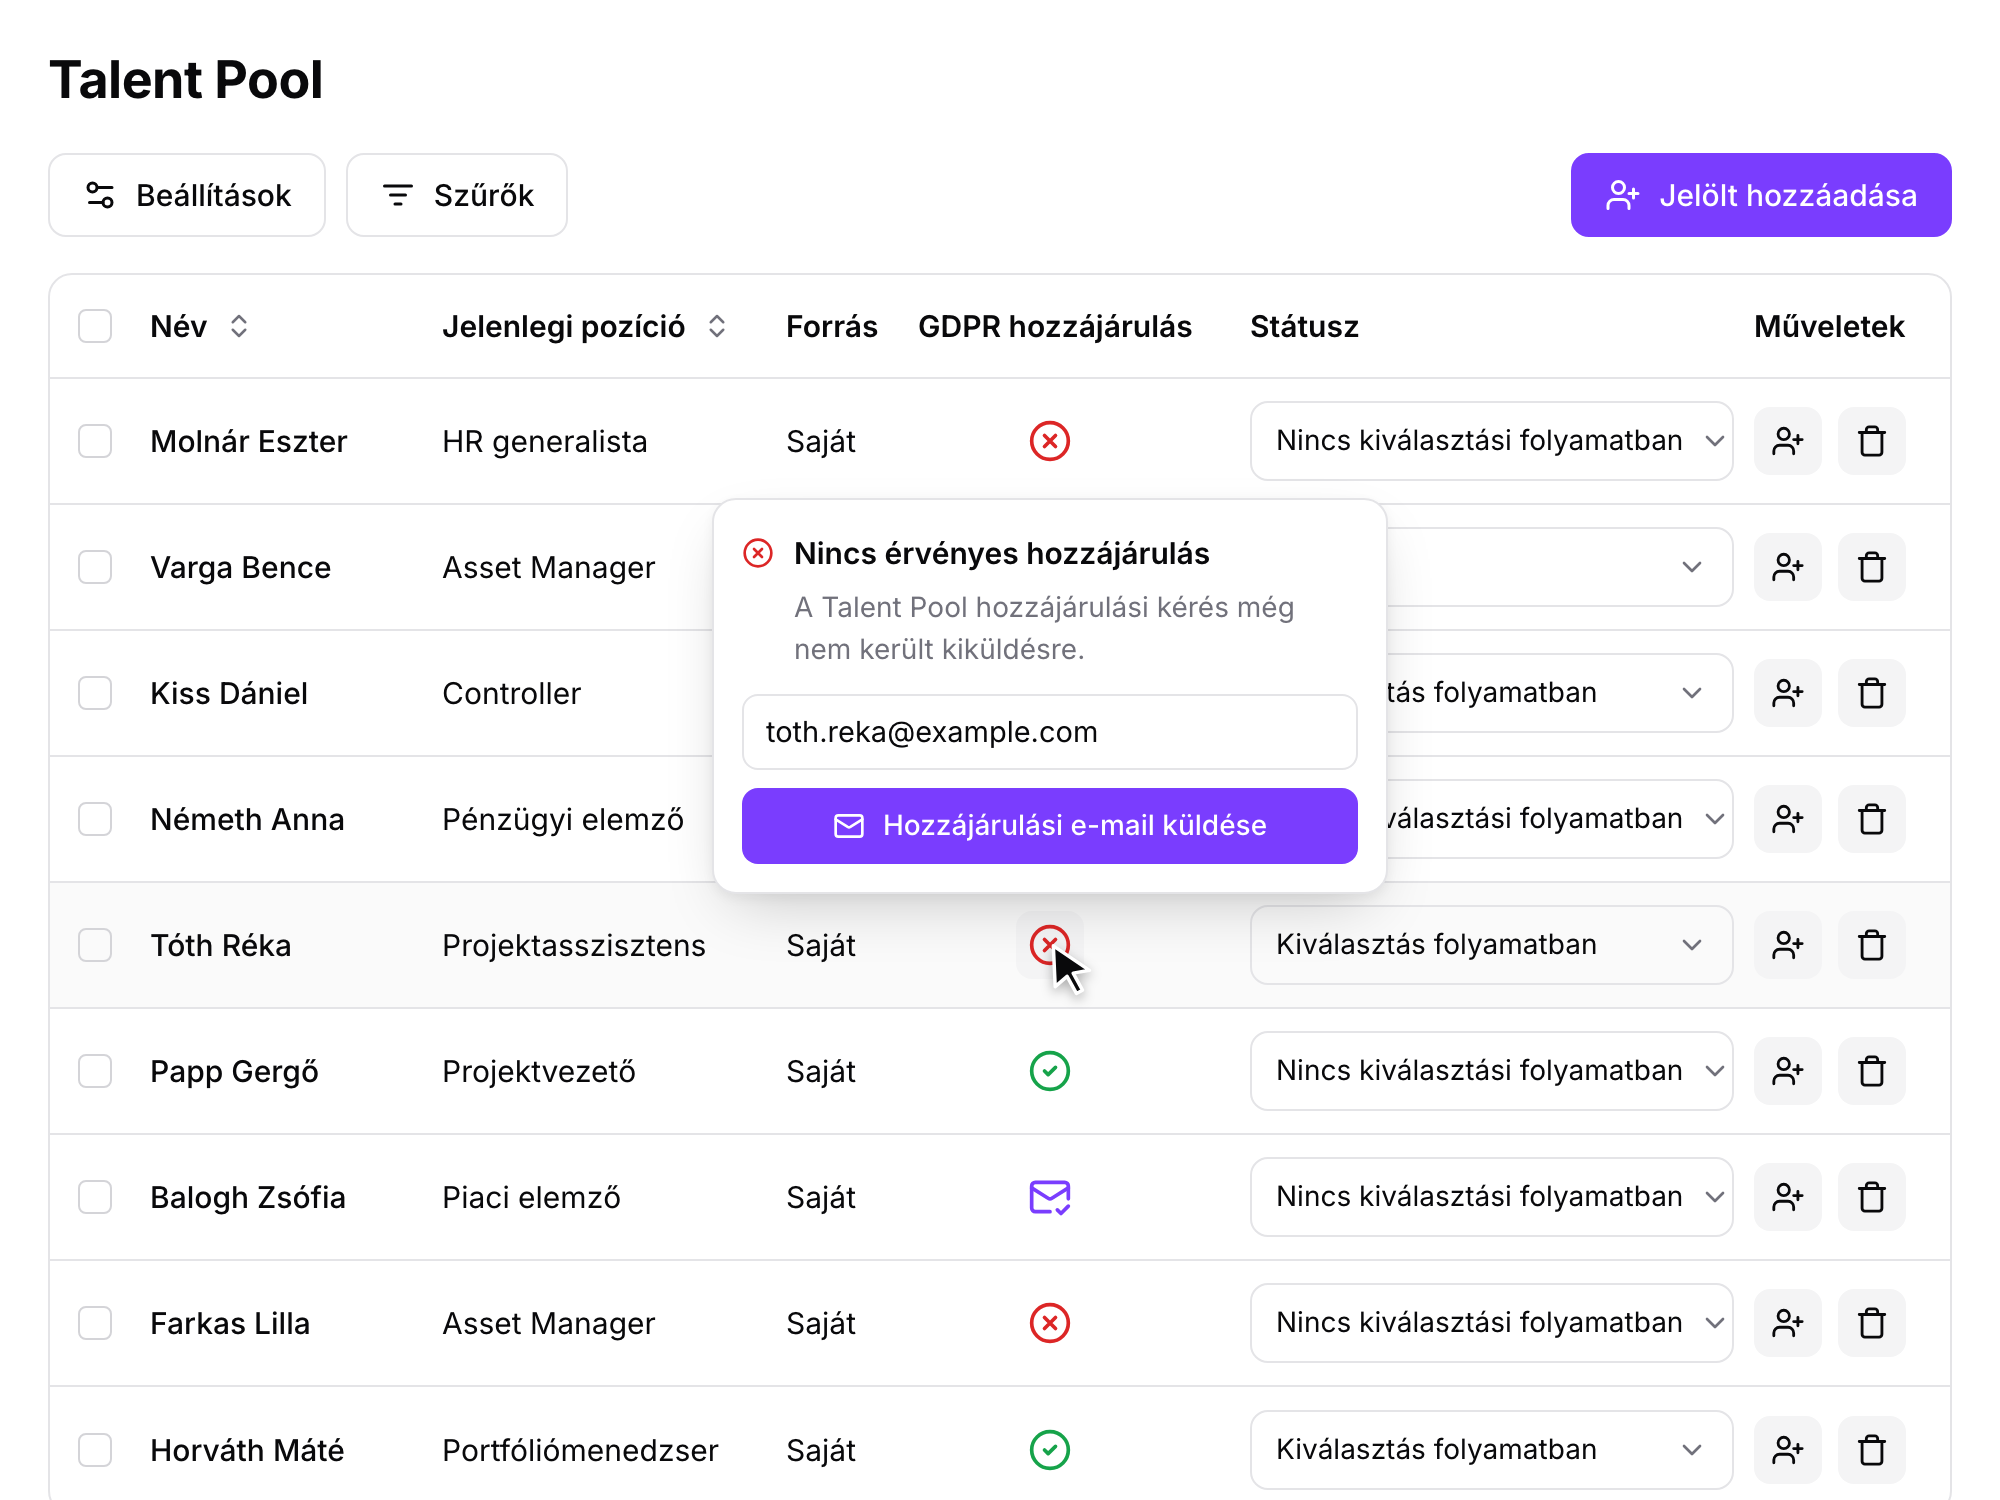
Task: Sort by Jelenlegi pozíció column
Action: (x=716, y=326)
